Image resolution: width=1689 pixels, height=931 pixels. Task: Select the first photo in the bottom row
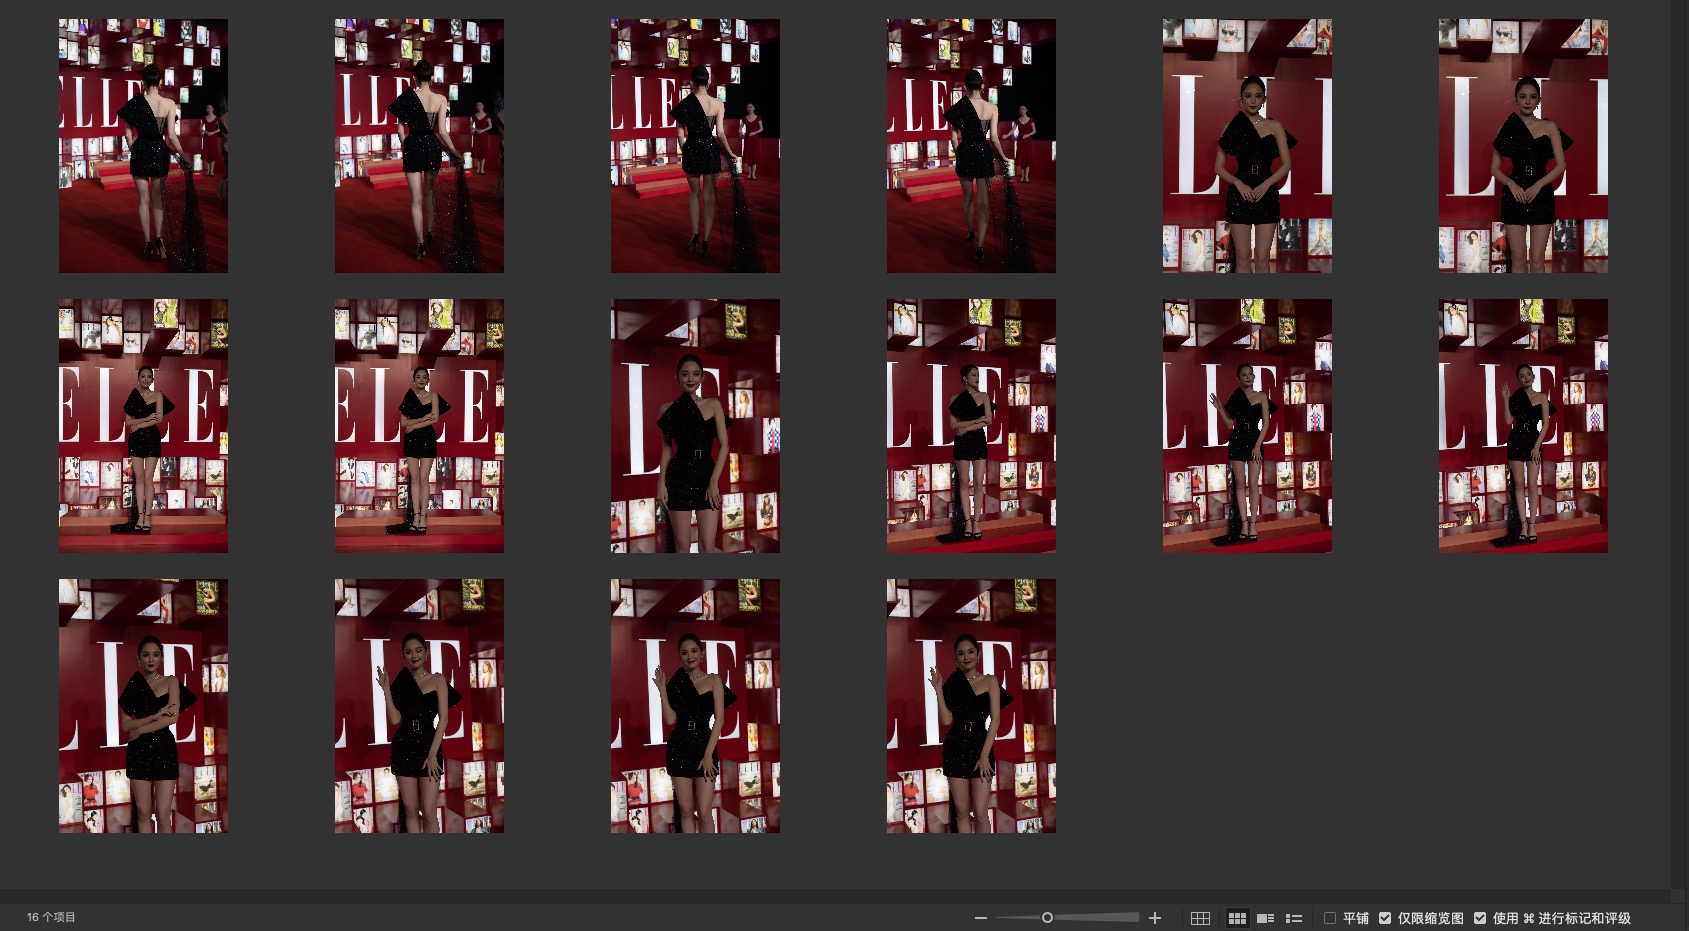[143, 706]
